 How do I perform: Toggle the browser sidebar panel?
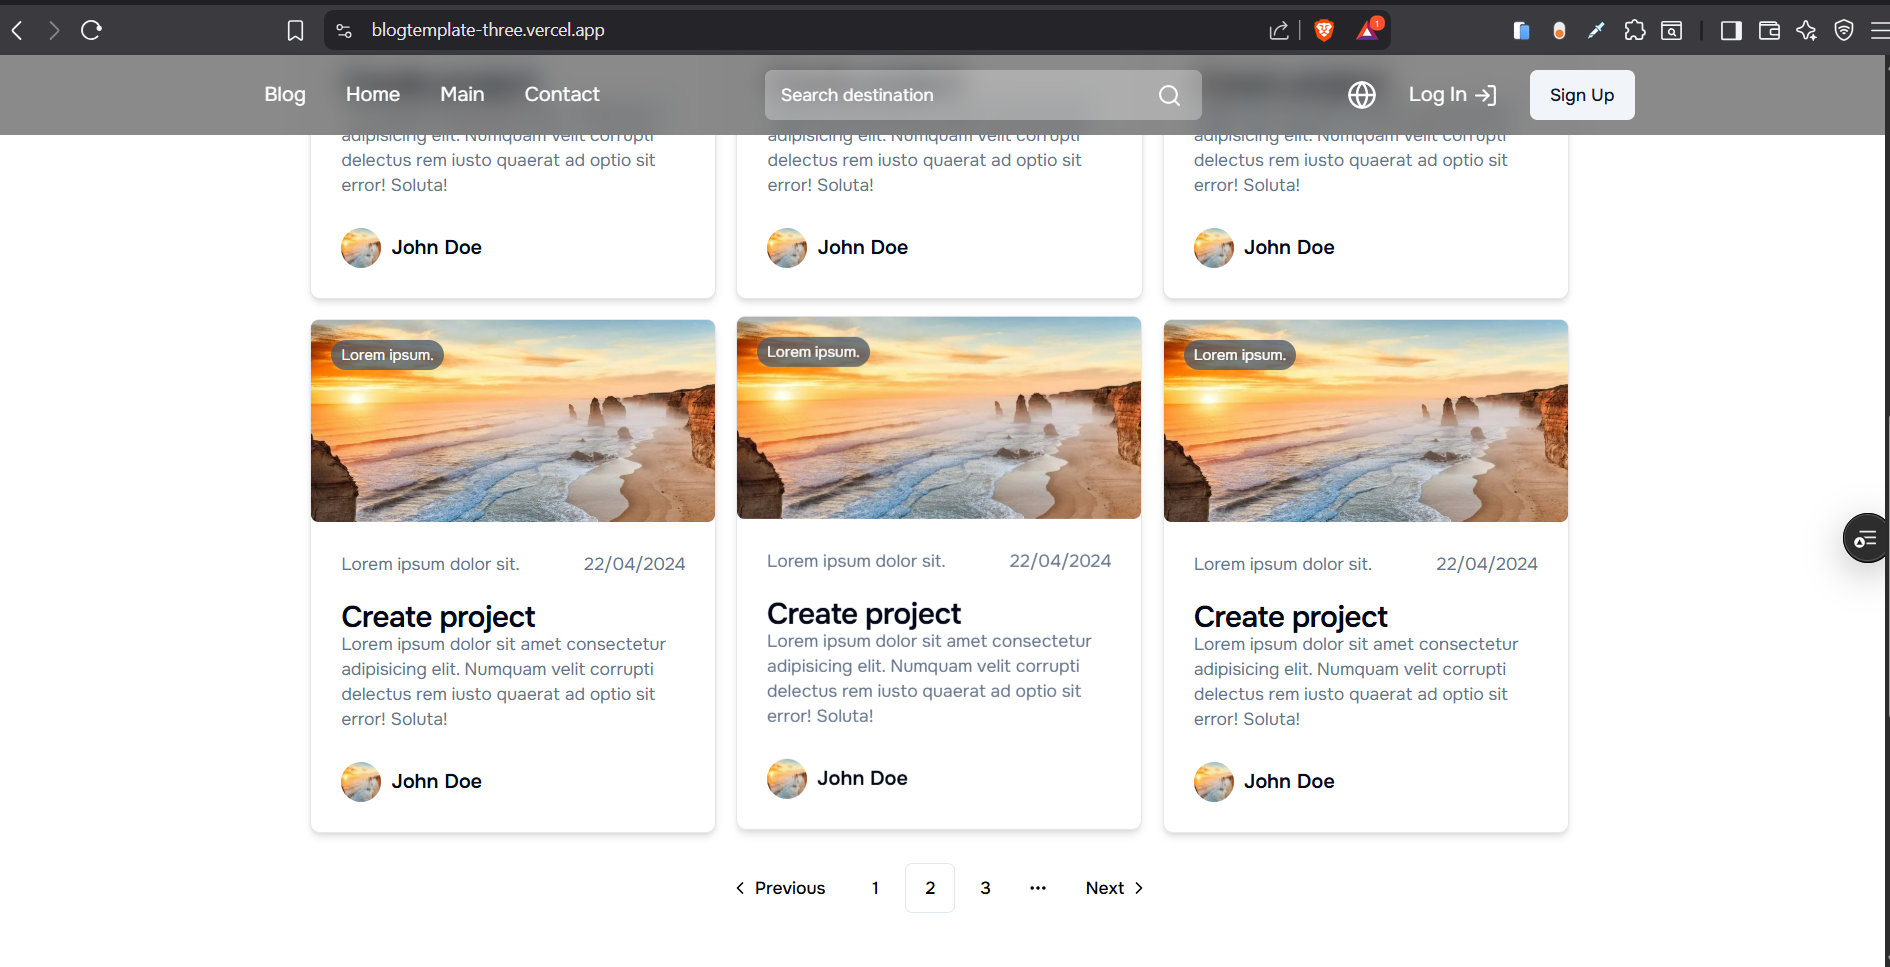point(1730,31)
